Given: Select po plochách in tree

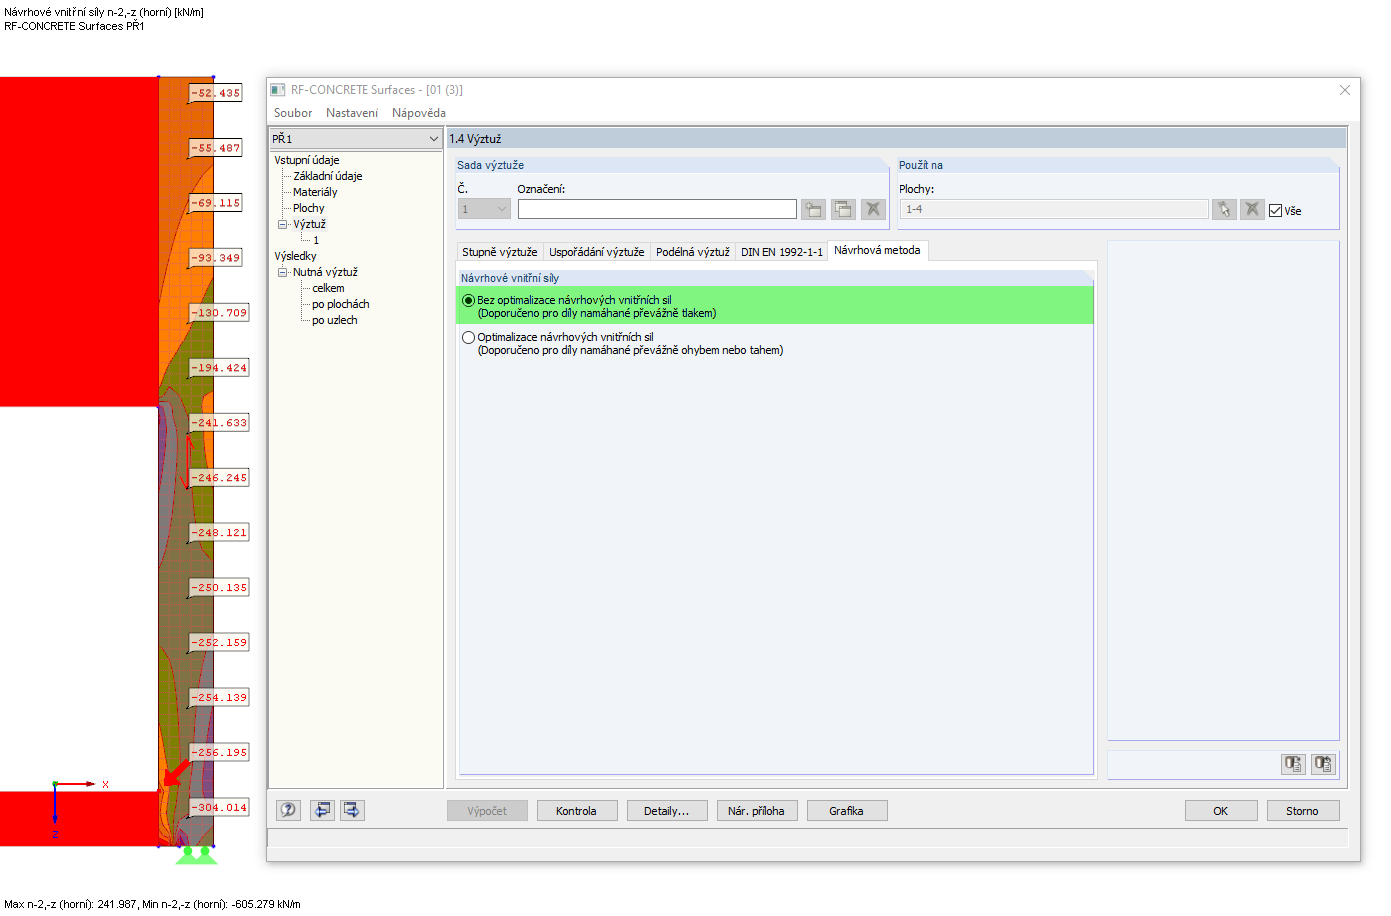Looking at the screenshot, I should pyautogui.click(x=340, y=304).
